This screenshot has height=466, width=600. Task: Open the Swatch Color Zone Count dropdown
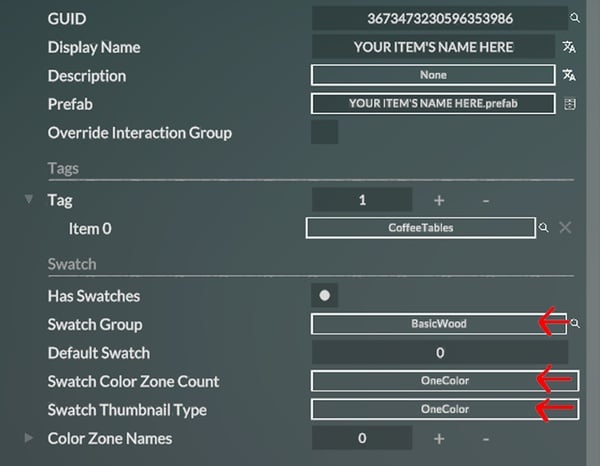click(x=445, y=381)
